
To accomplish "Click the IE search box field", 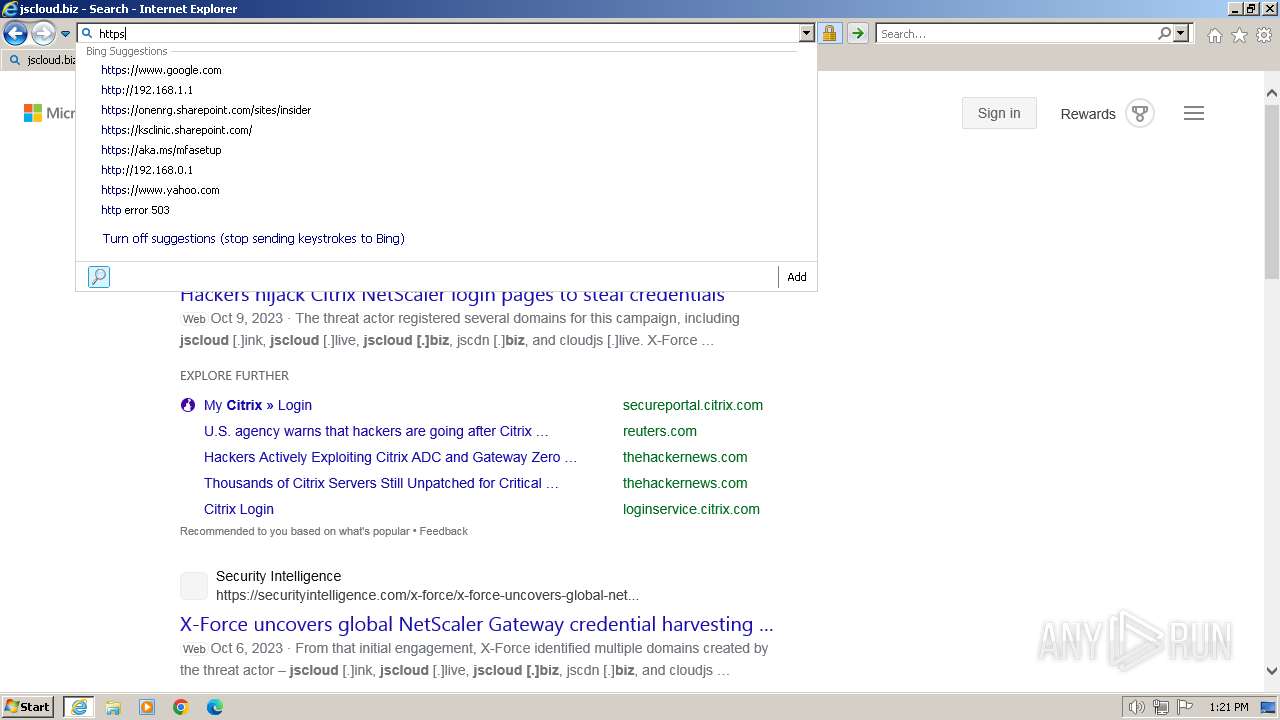I will (1015, 33).
